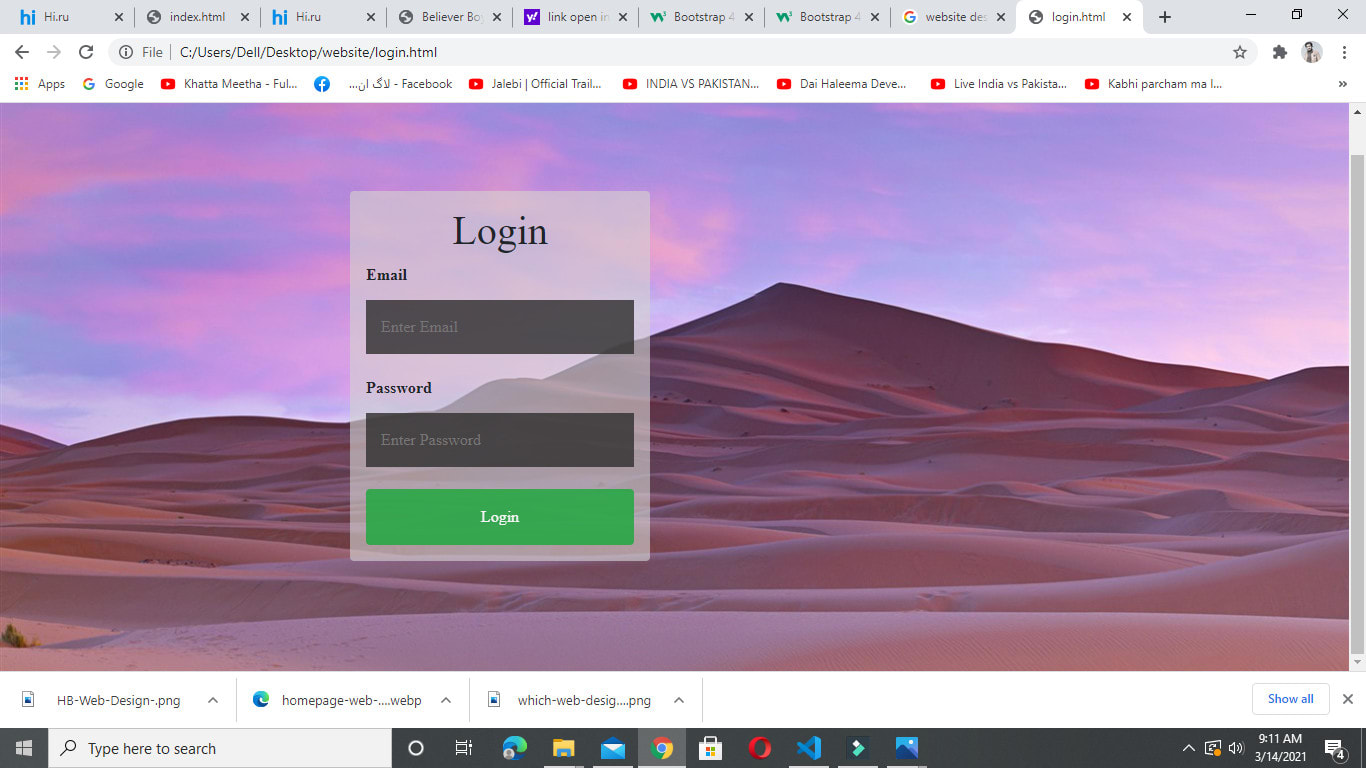Open a new tab with plus button

point(1164,17)
